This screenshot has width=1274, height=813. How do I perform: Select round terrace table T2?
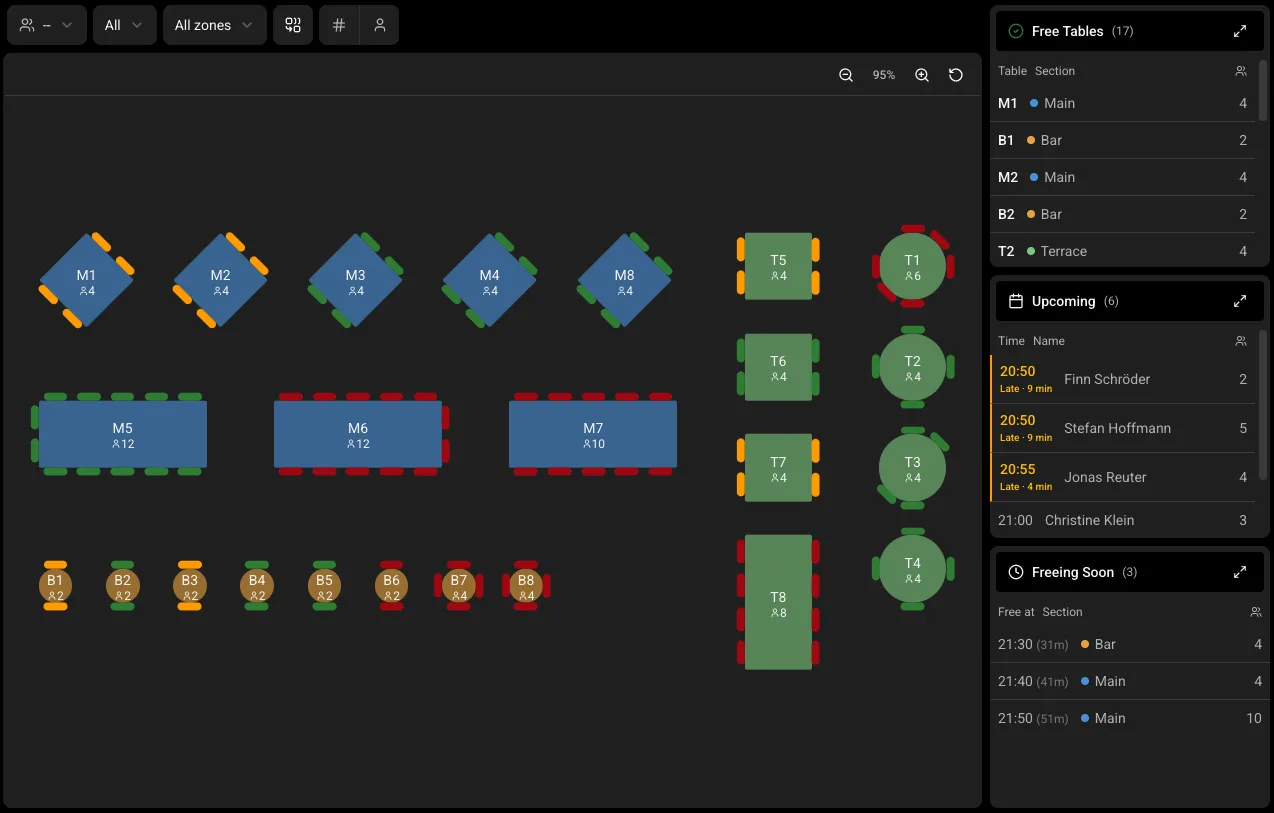[x=912, y=367]
